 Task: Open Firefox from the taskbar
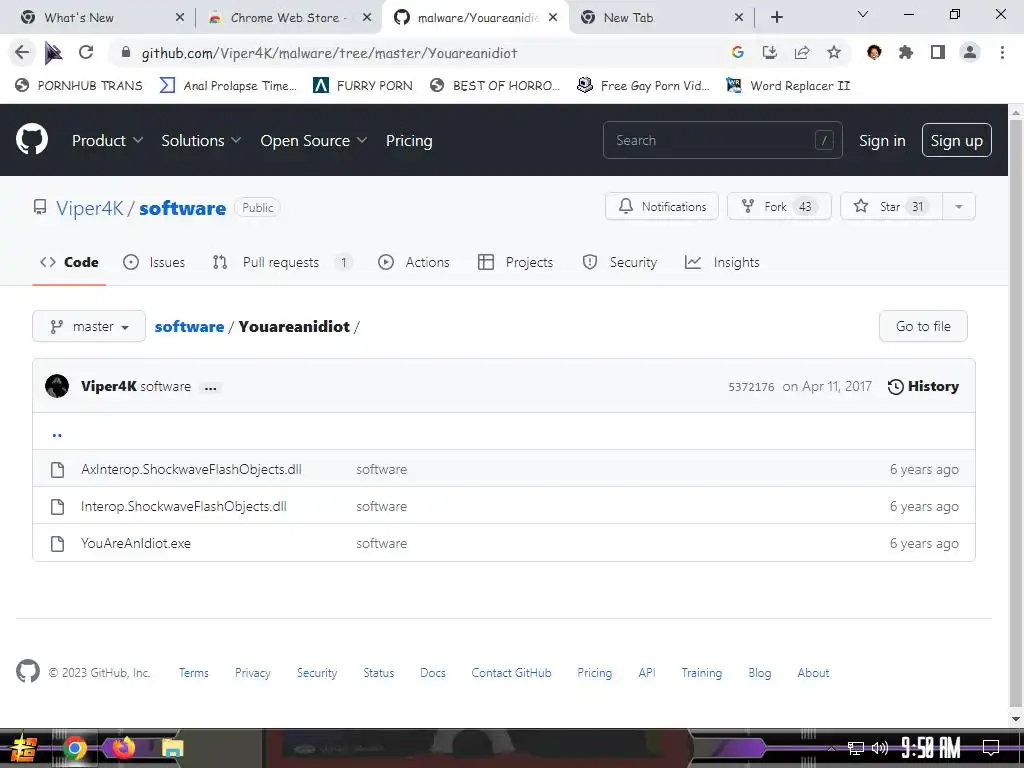(123, 747)
